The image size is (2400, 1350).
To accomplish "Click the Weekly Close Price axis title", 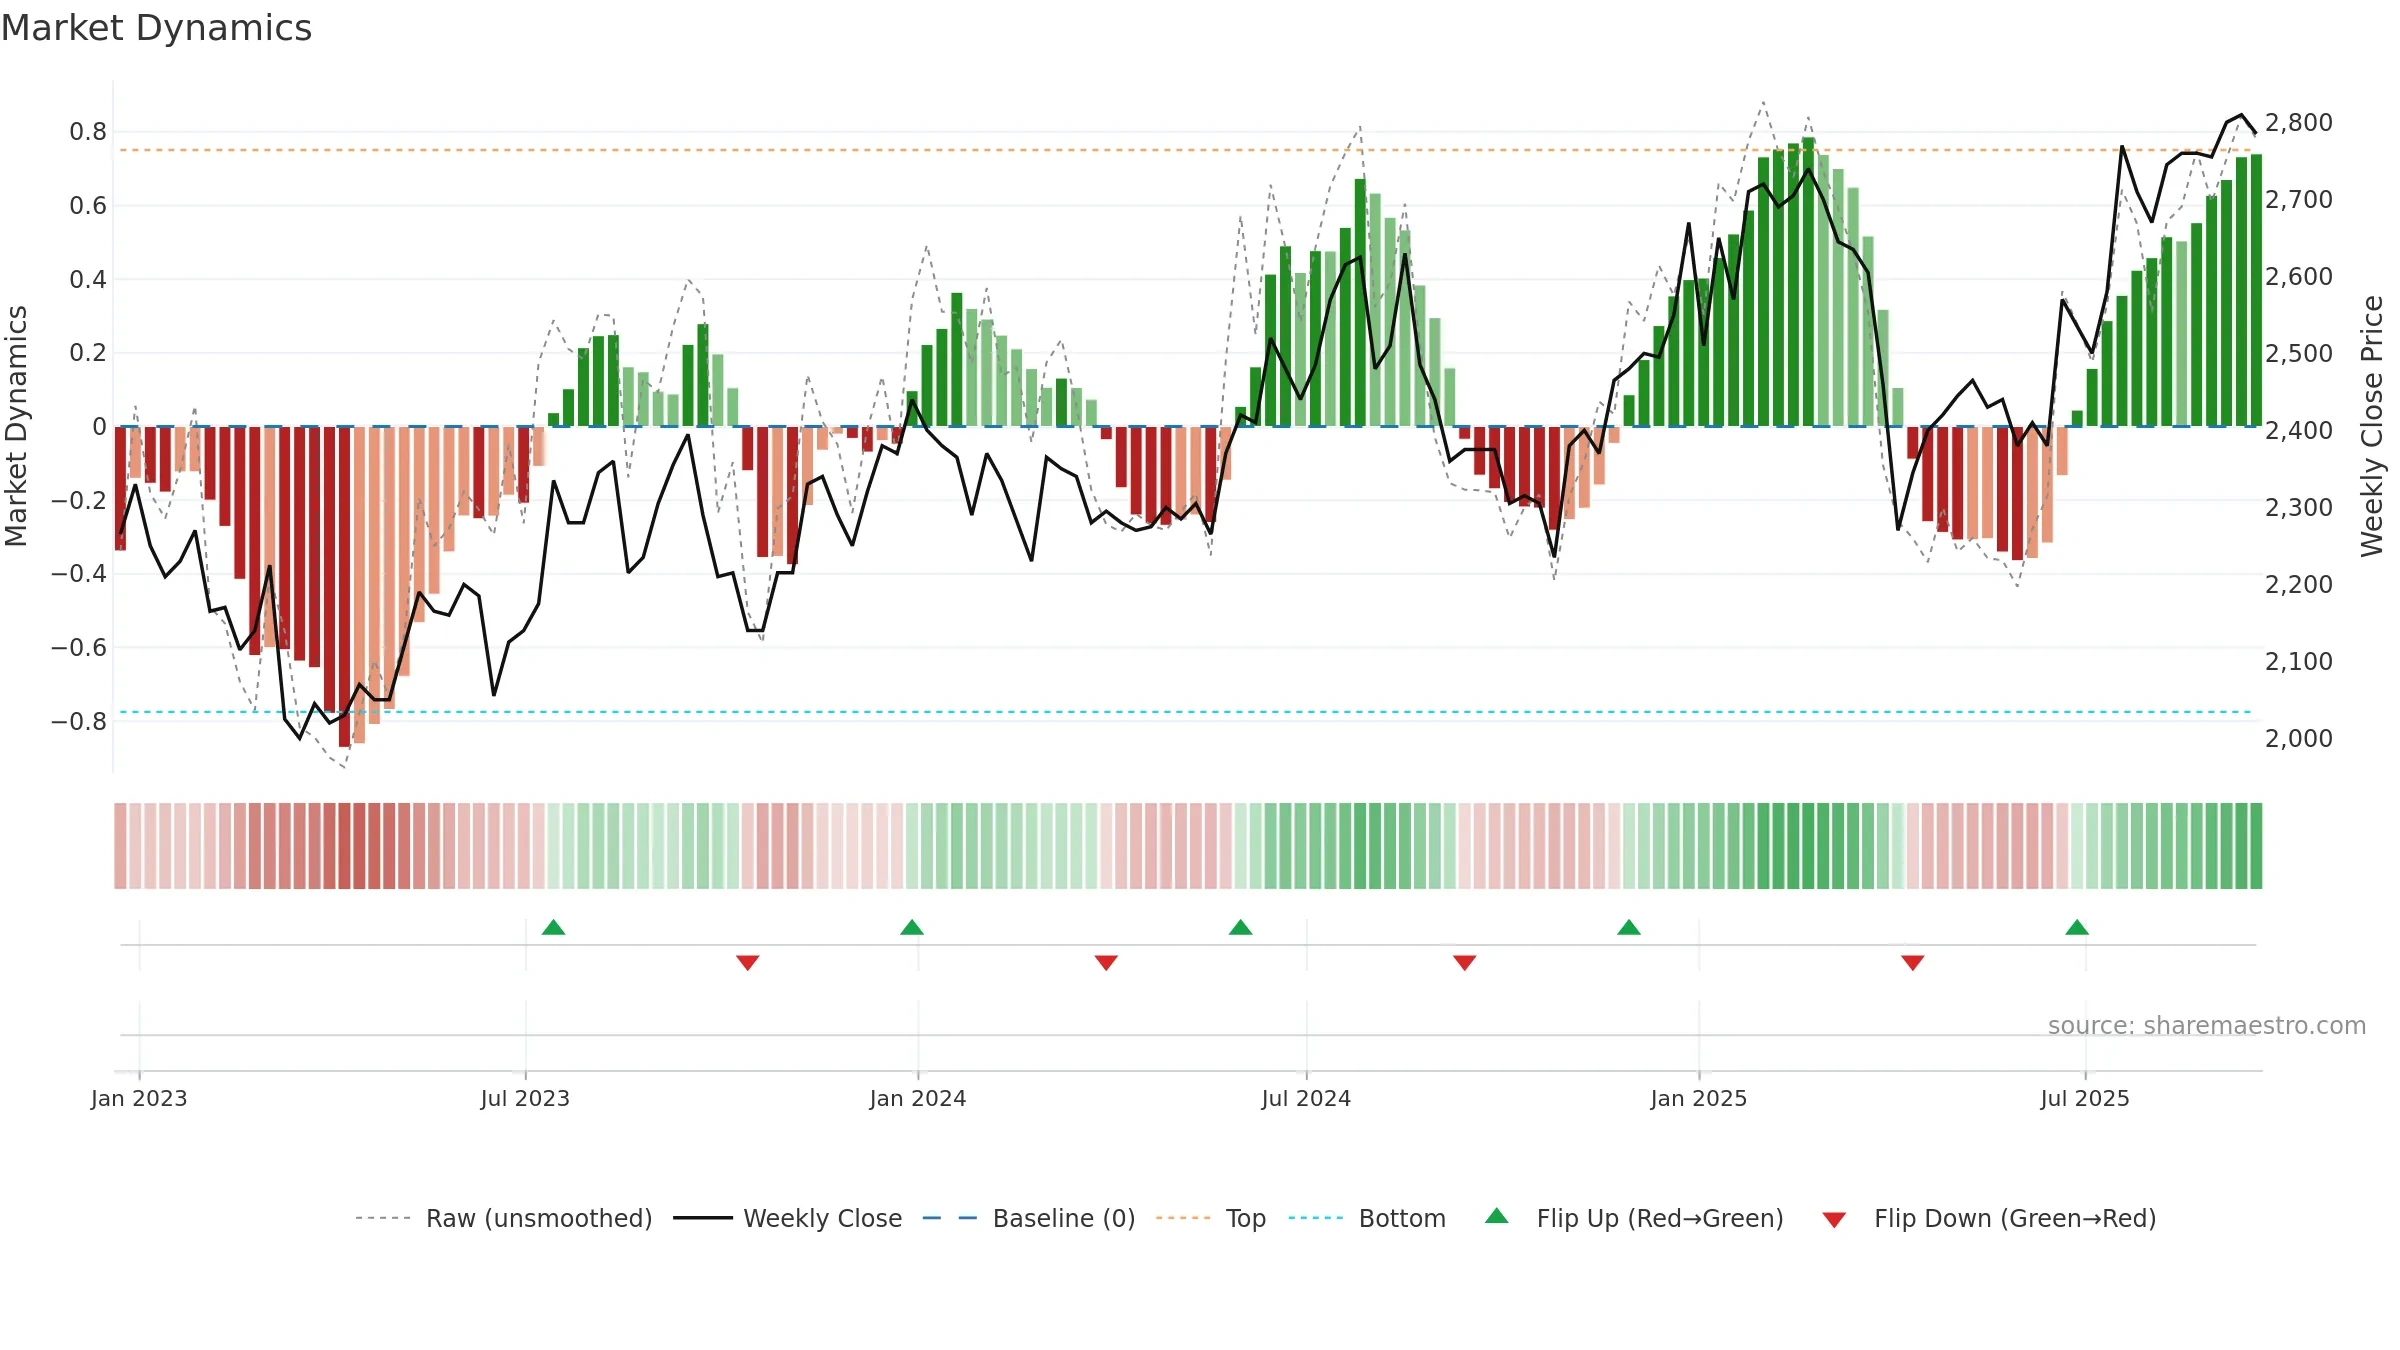I will tap(2372, 426).
